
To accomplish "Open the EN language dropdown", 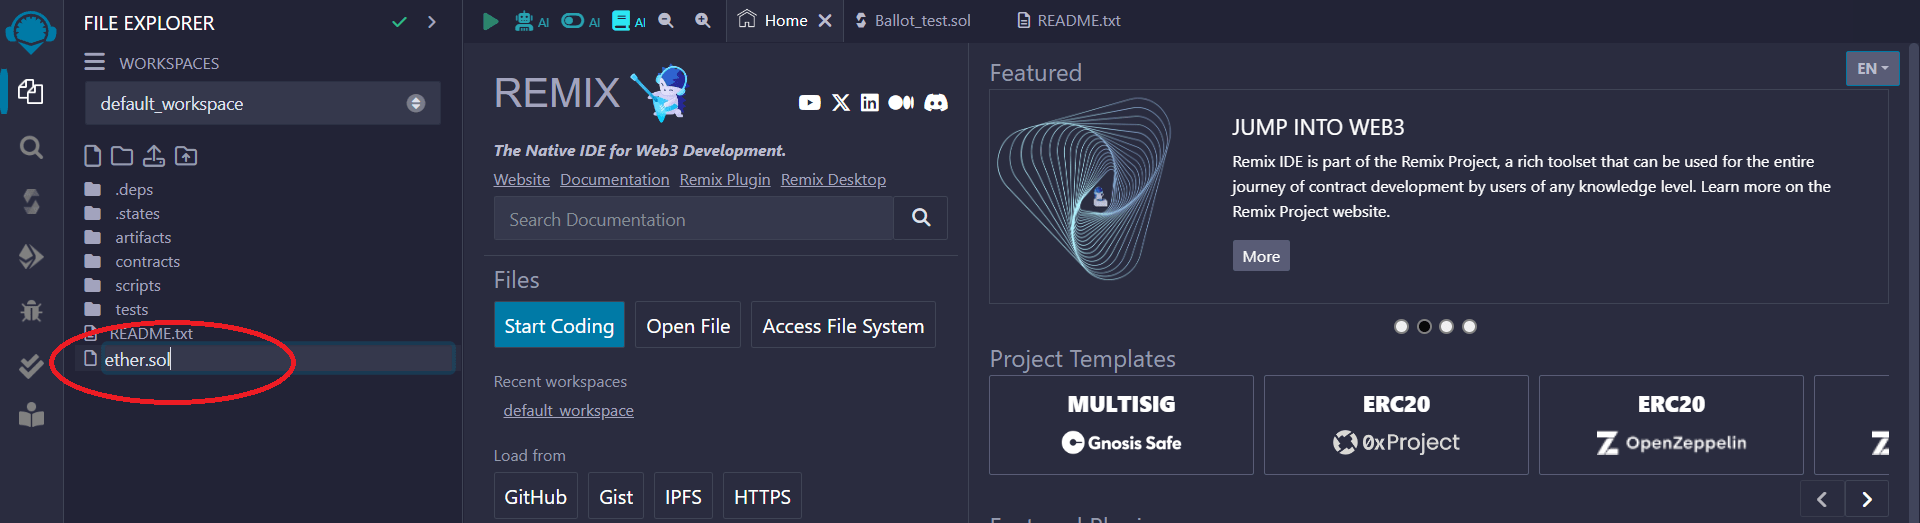I will click(x=1872, y=68).
